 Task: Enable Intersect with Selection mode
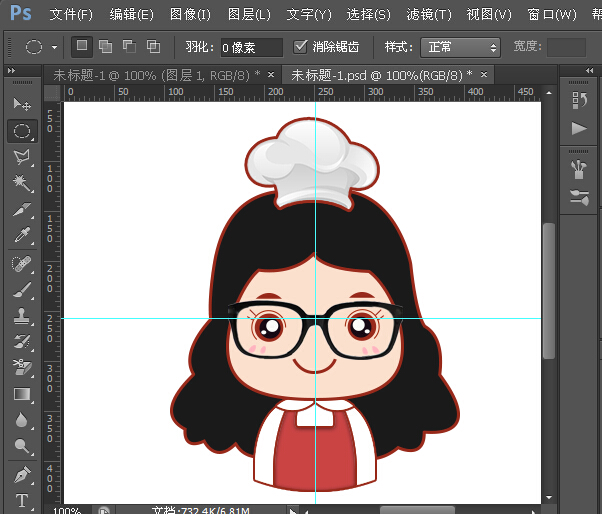tap(153, 46)
